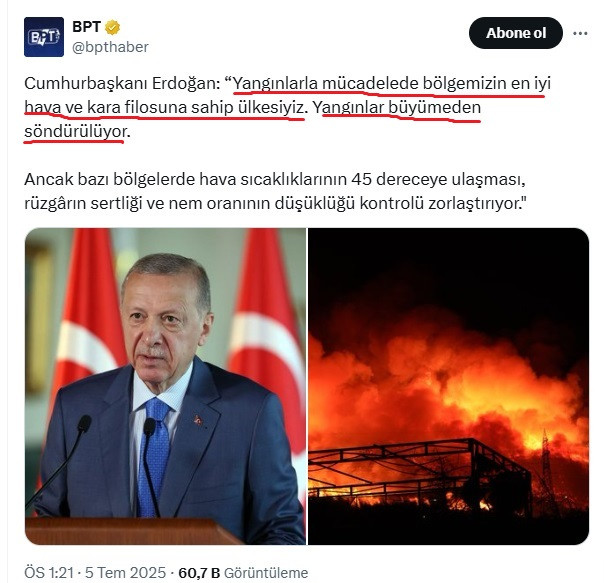Click the 'kontrolü zorlaştırıyor' closing text
The width and height of the screenshot is (604, 583).
point(443,203)
